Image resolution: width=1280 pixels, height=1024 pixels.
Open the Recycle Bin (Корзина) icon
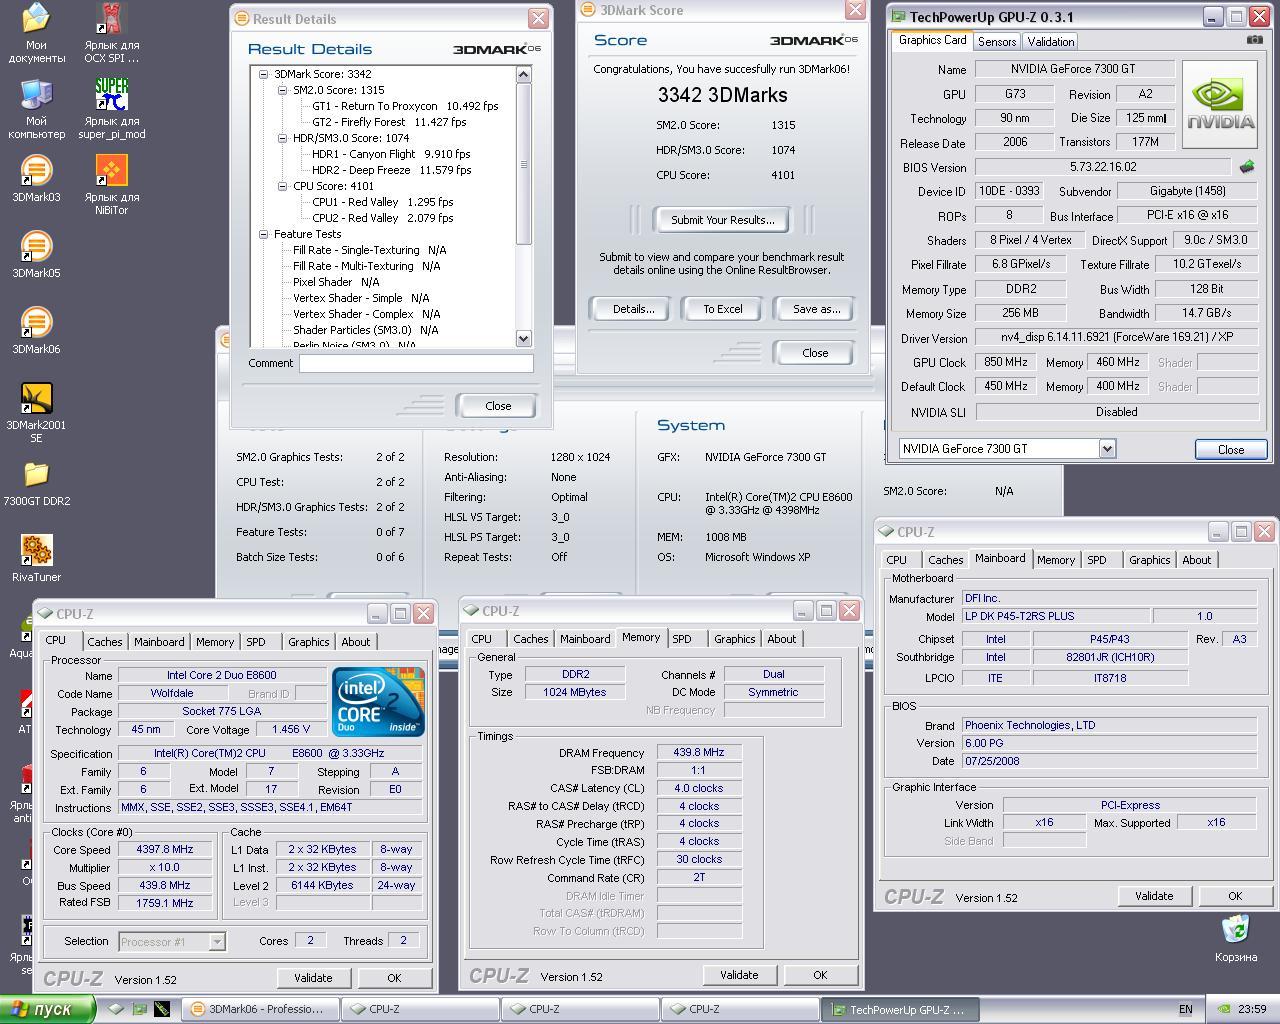[1236, 929]
